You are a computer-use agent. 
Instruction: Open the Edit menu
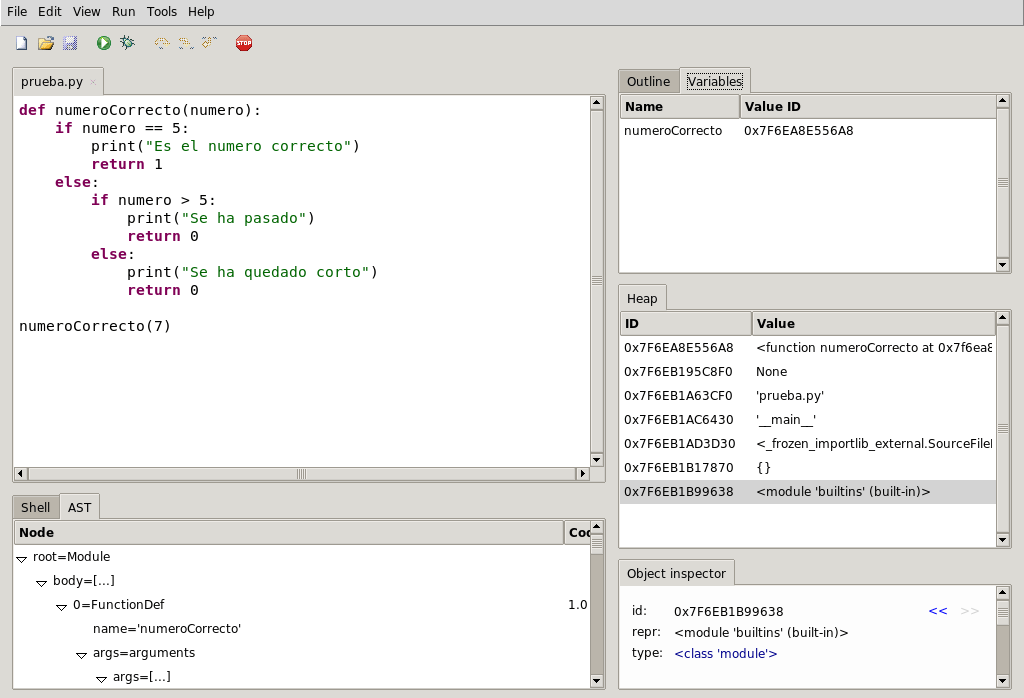click(x=50, y=12)
